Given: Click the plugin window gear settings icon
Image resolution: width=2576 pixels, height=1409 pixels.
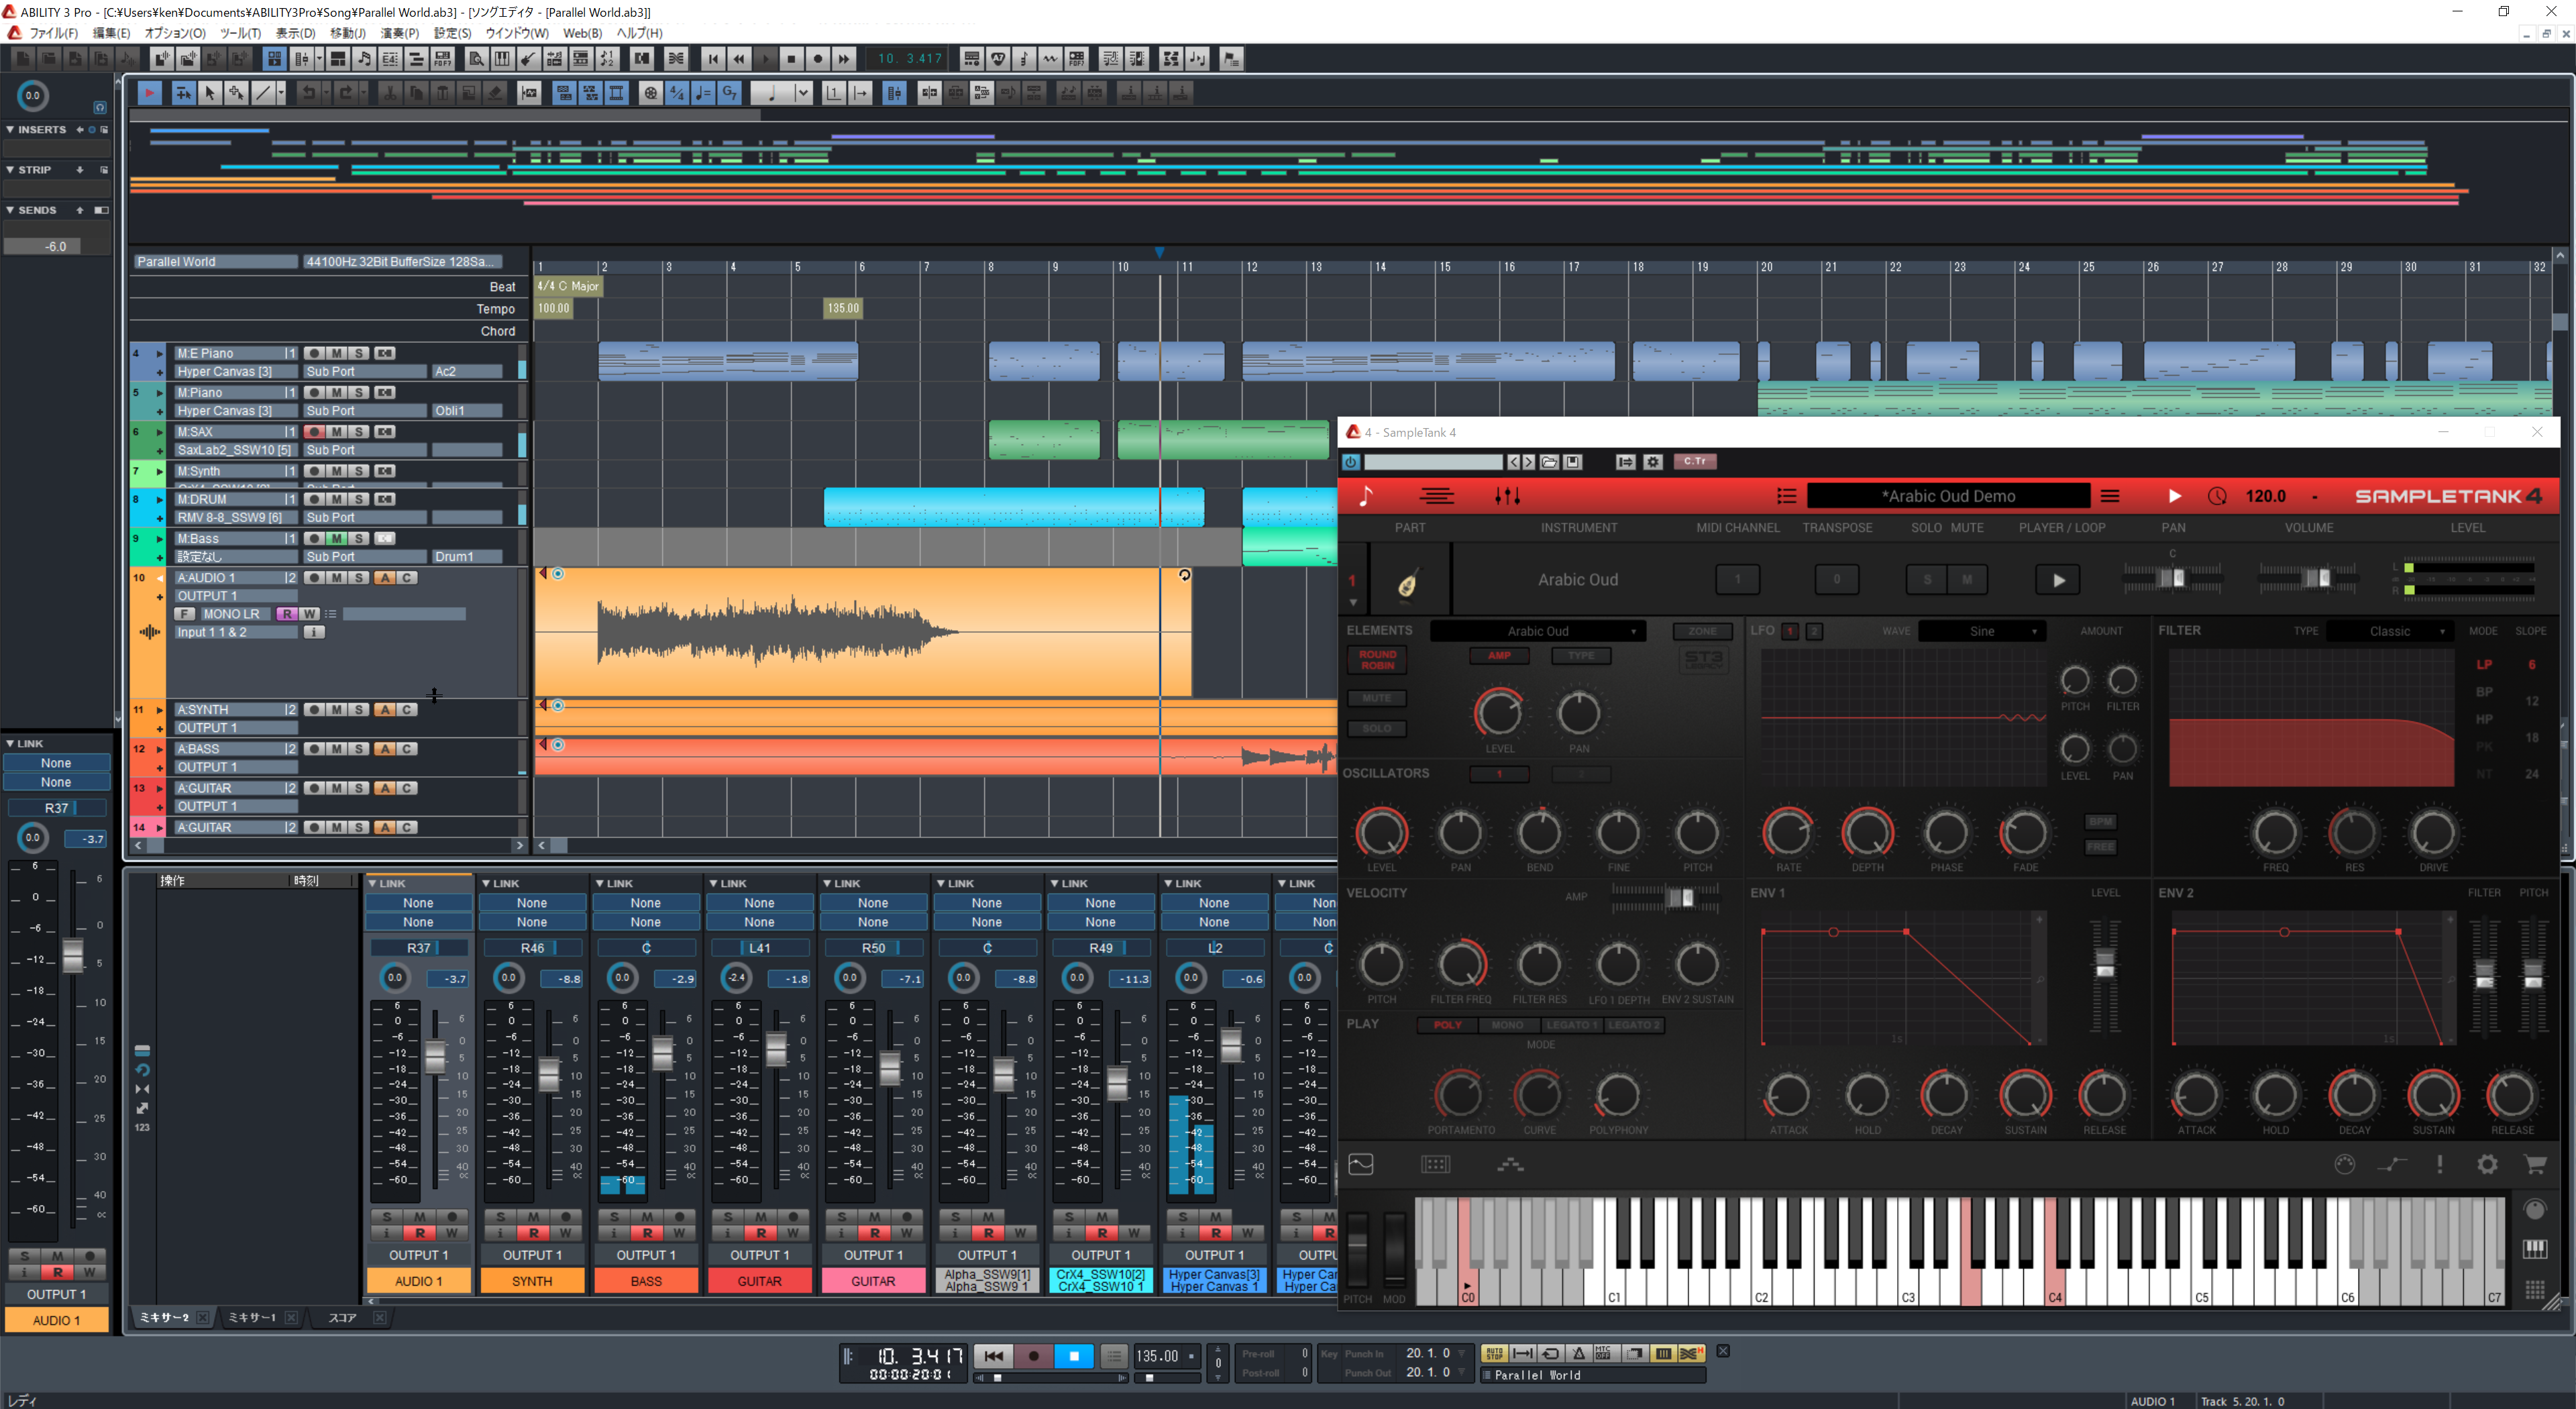Looking at the screenshot, I should click(x=1653, y=462).
